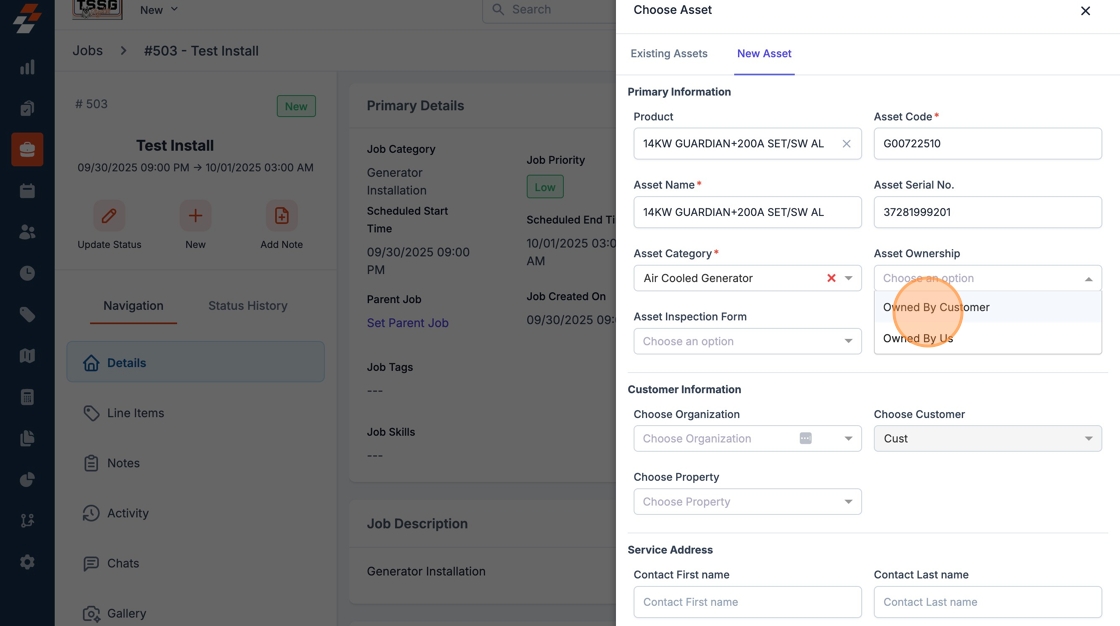Close the Choose Asset panel
Image resolution: width=1120 pixels, height=626 pixels.
click(x=1085, y=11)
